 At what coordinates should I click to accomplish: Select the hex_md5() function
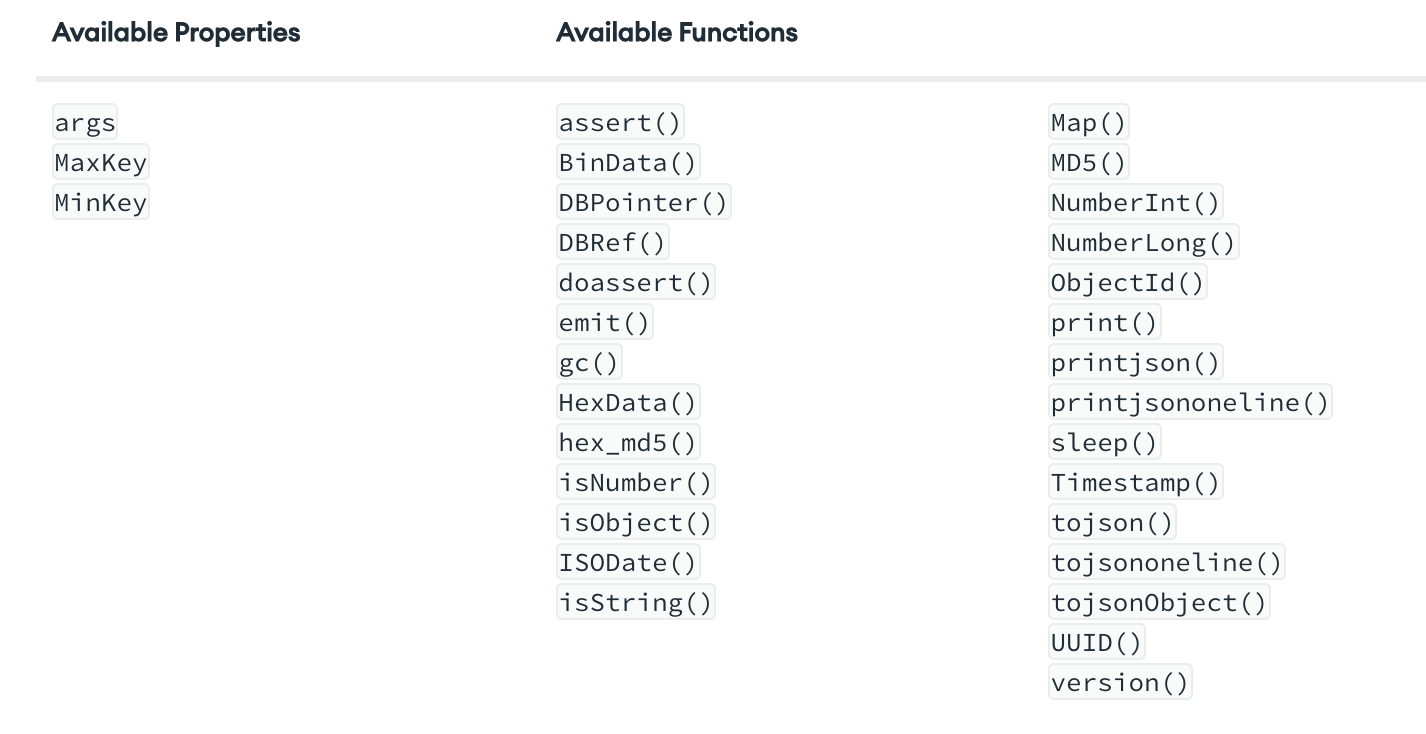point(628,443)
